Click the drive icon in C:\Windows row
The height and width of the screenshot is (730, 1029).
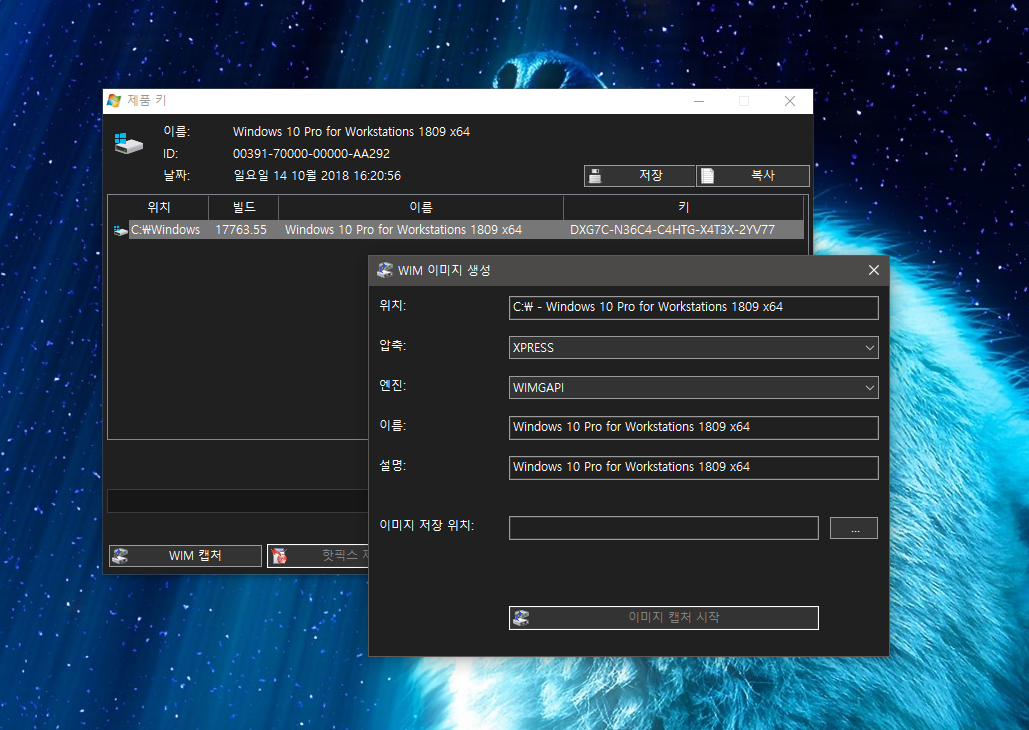point(120,230)
